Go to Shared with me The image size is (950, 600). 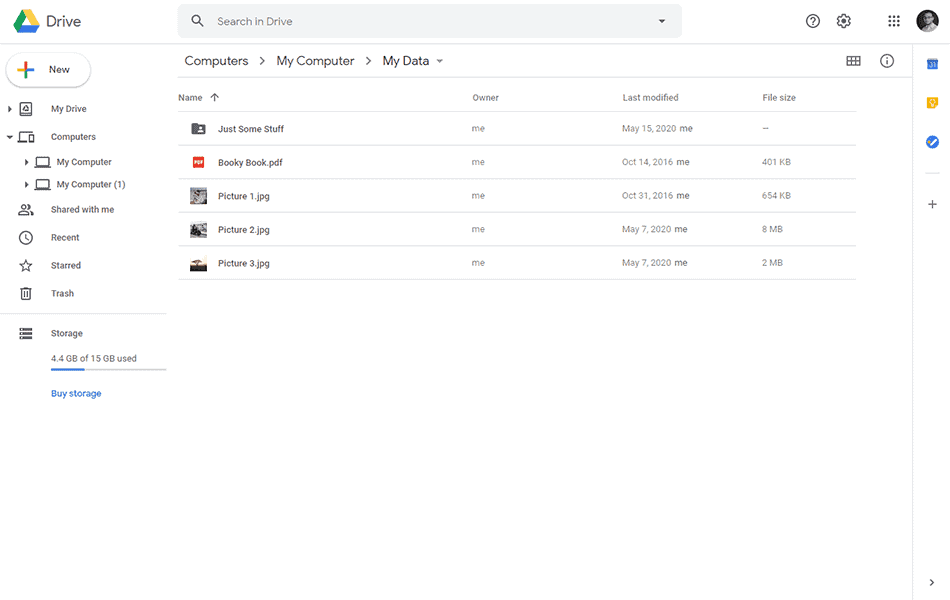coord(82,210)
